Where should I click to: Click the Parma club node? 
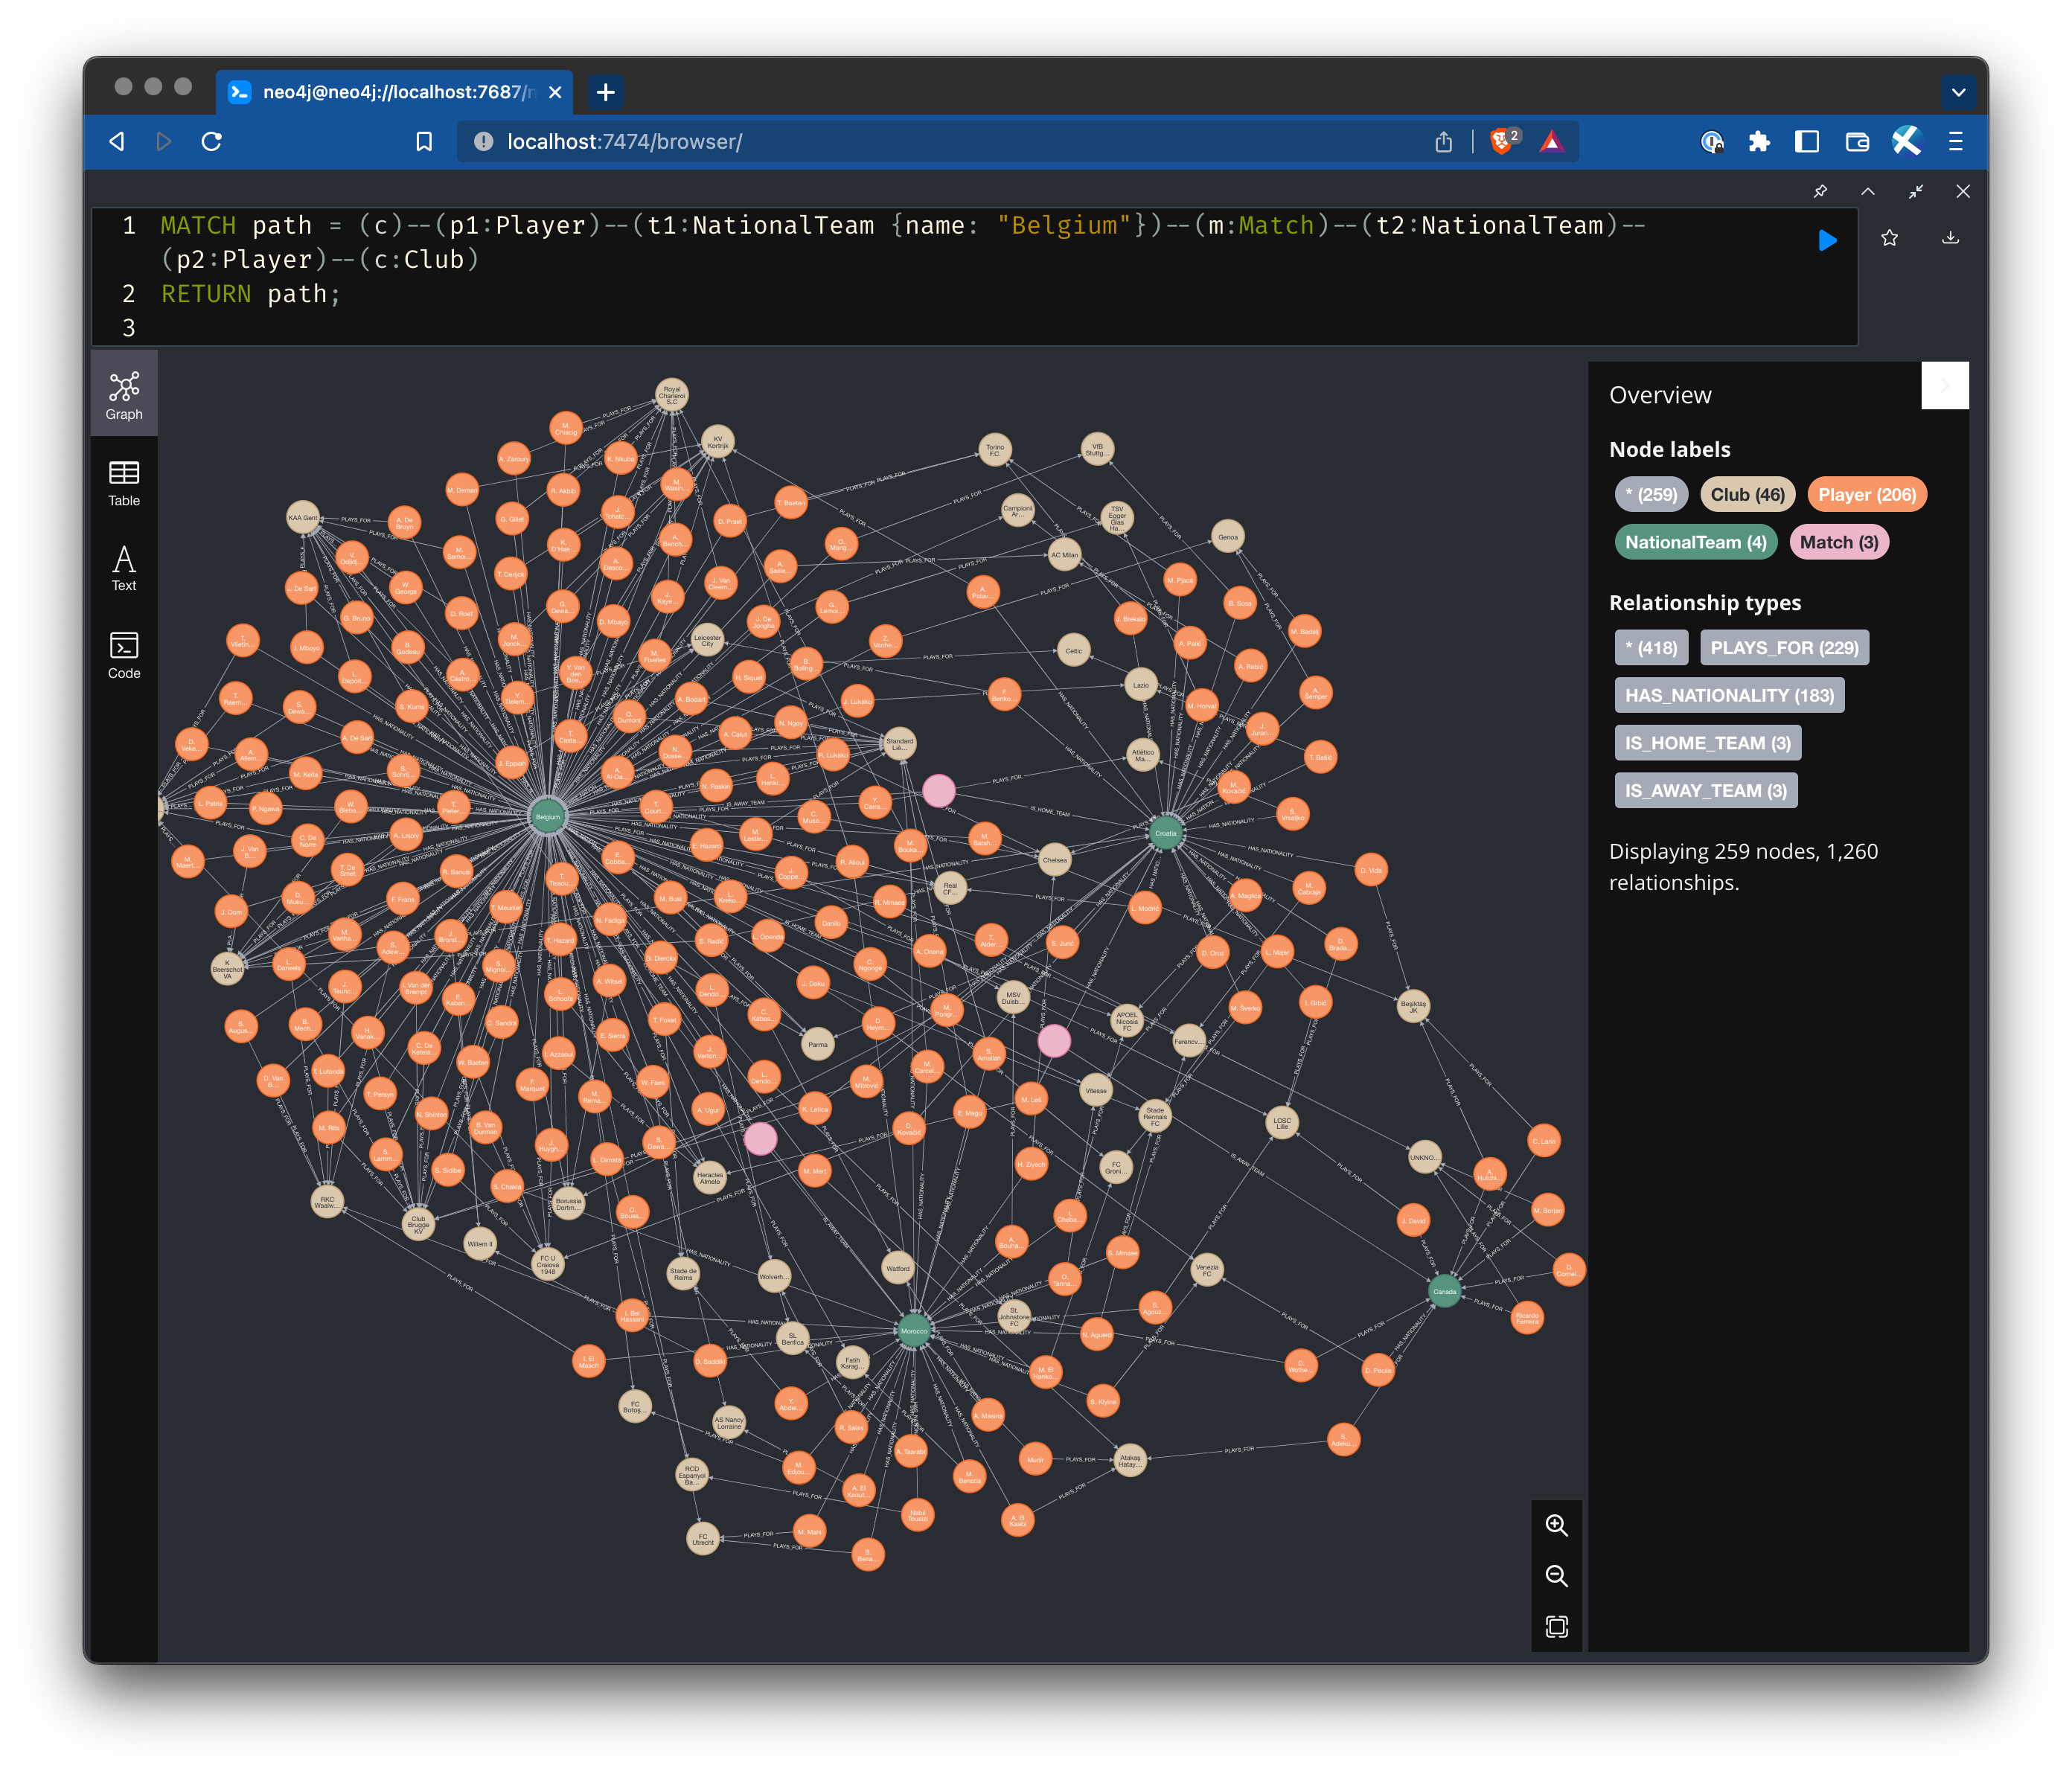click(x=818, y=1044)
